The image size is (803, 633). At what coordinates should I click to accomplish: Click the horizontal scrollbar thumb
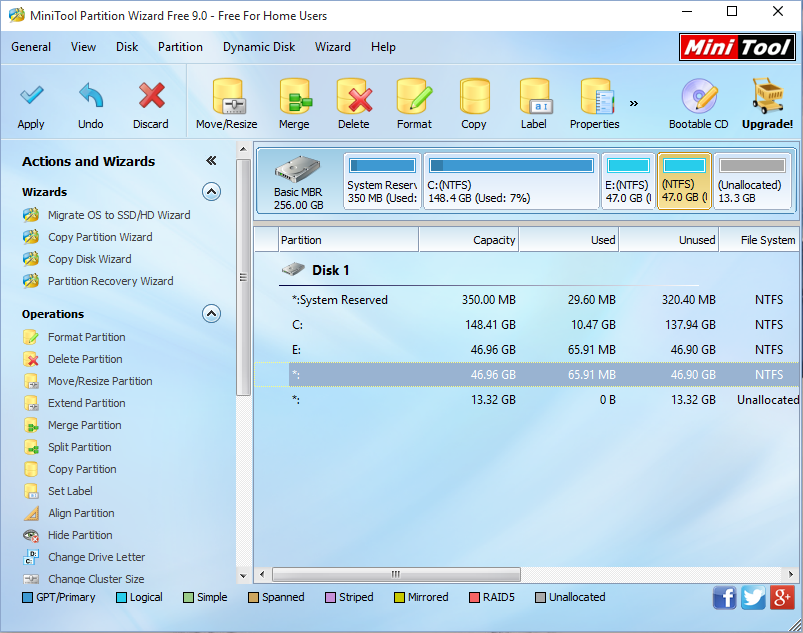pyautogui.click(x=396, y=574)
